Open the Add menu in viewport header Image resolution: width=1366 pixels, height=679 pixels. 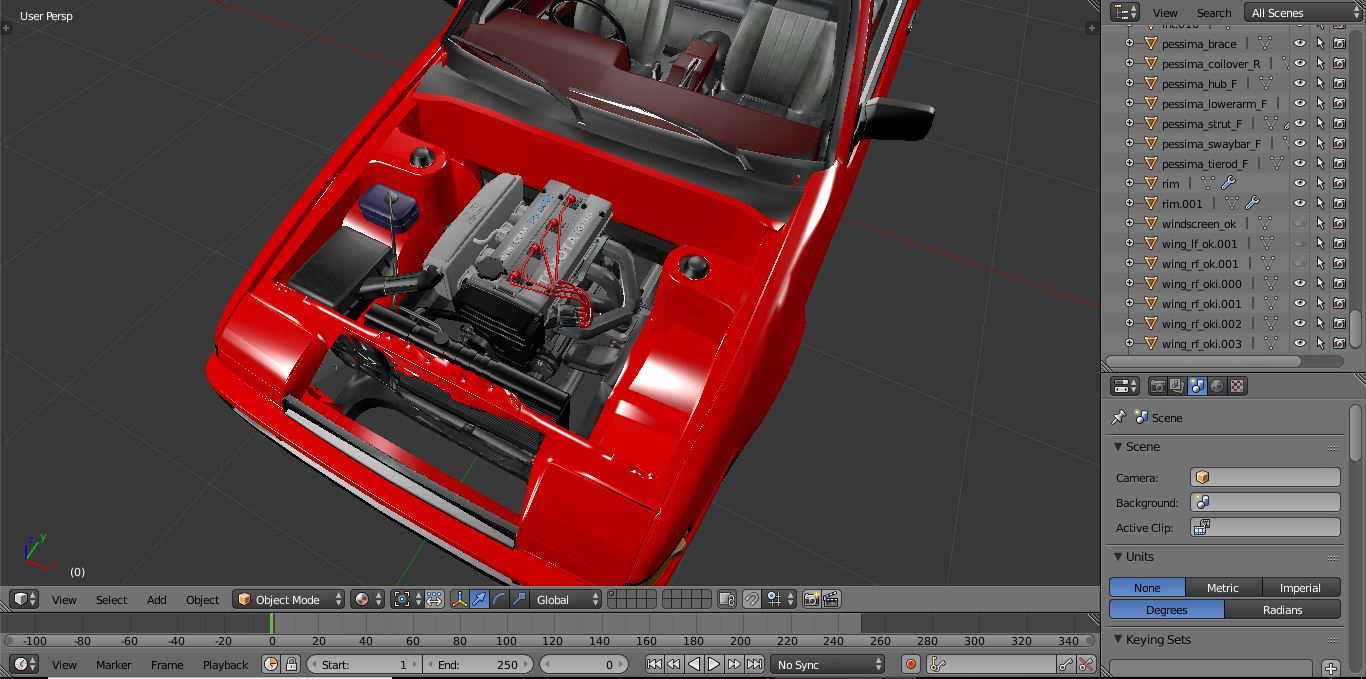(x=157, y=600)
